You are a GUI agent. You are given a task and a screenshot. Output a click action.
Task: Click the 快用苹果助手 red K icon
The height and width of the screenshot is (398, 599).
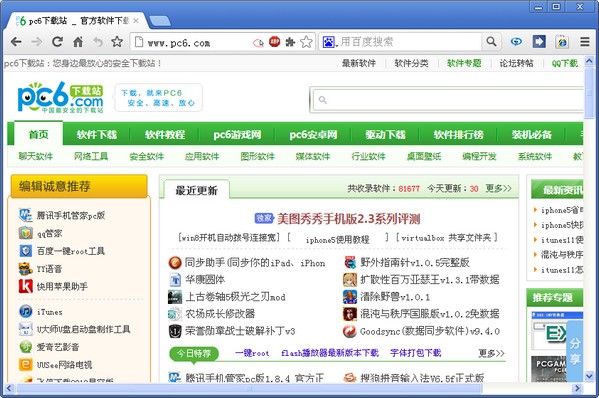tap(25, 286)
